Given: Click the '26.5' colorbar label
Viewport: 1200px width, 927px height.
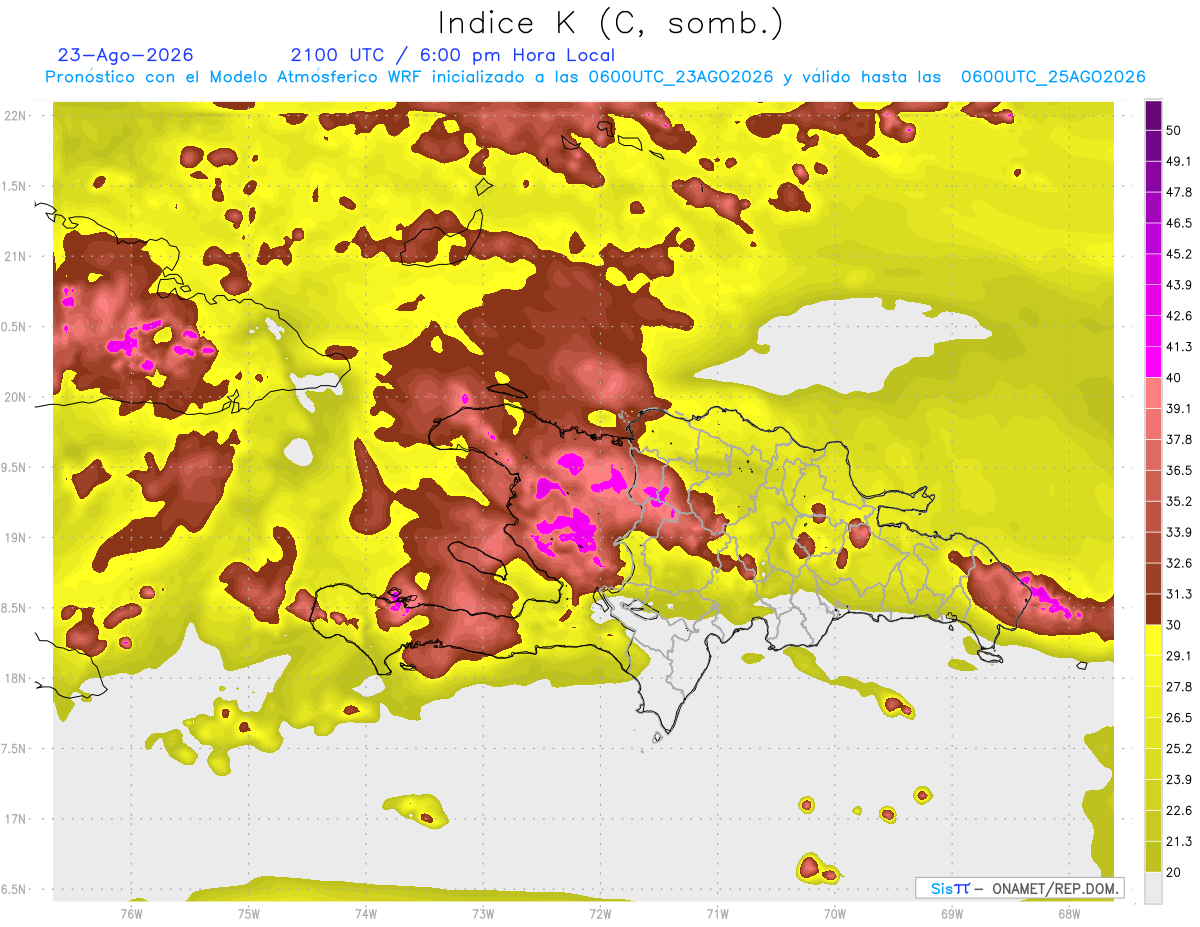Looking at the screenshot, I should [x=1179, y=718].
